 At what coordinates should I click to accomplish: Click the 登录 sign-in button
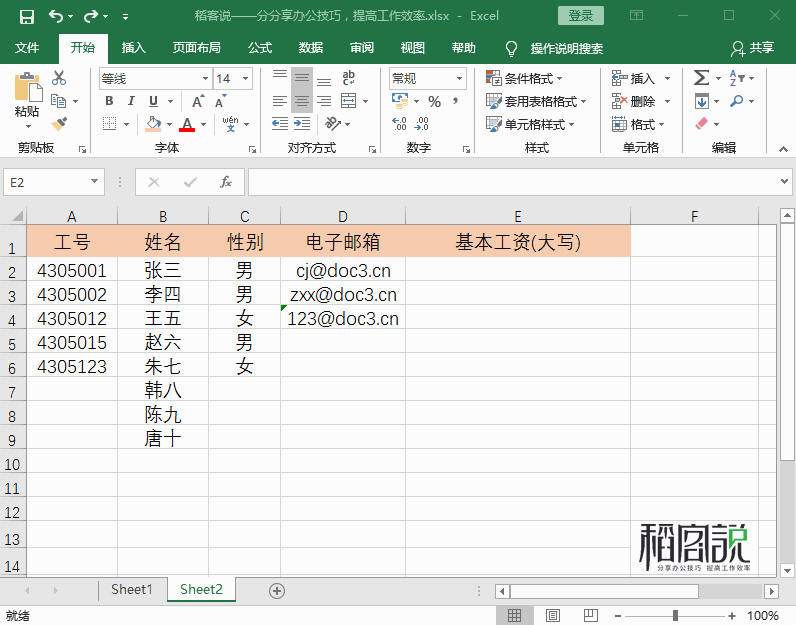tap(580, 16)
